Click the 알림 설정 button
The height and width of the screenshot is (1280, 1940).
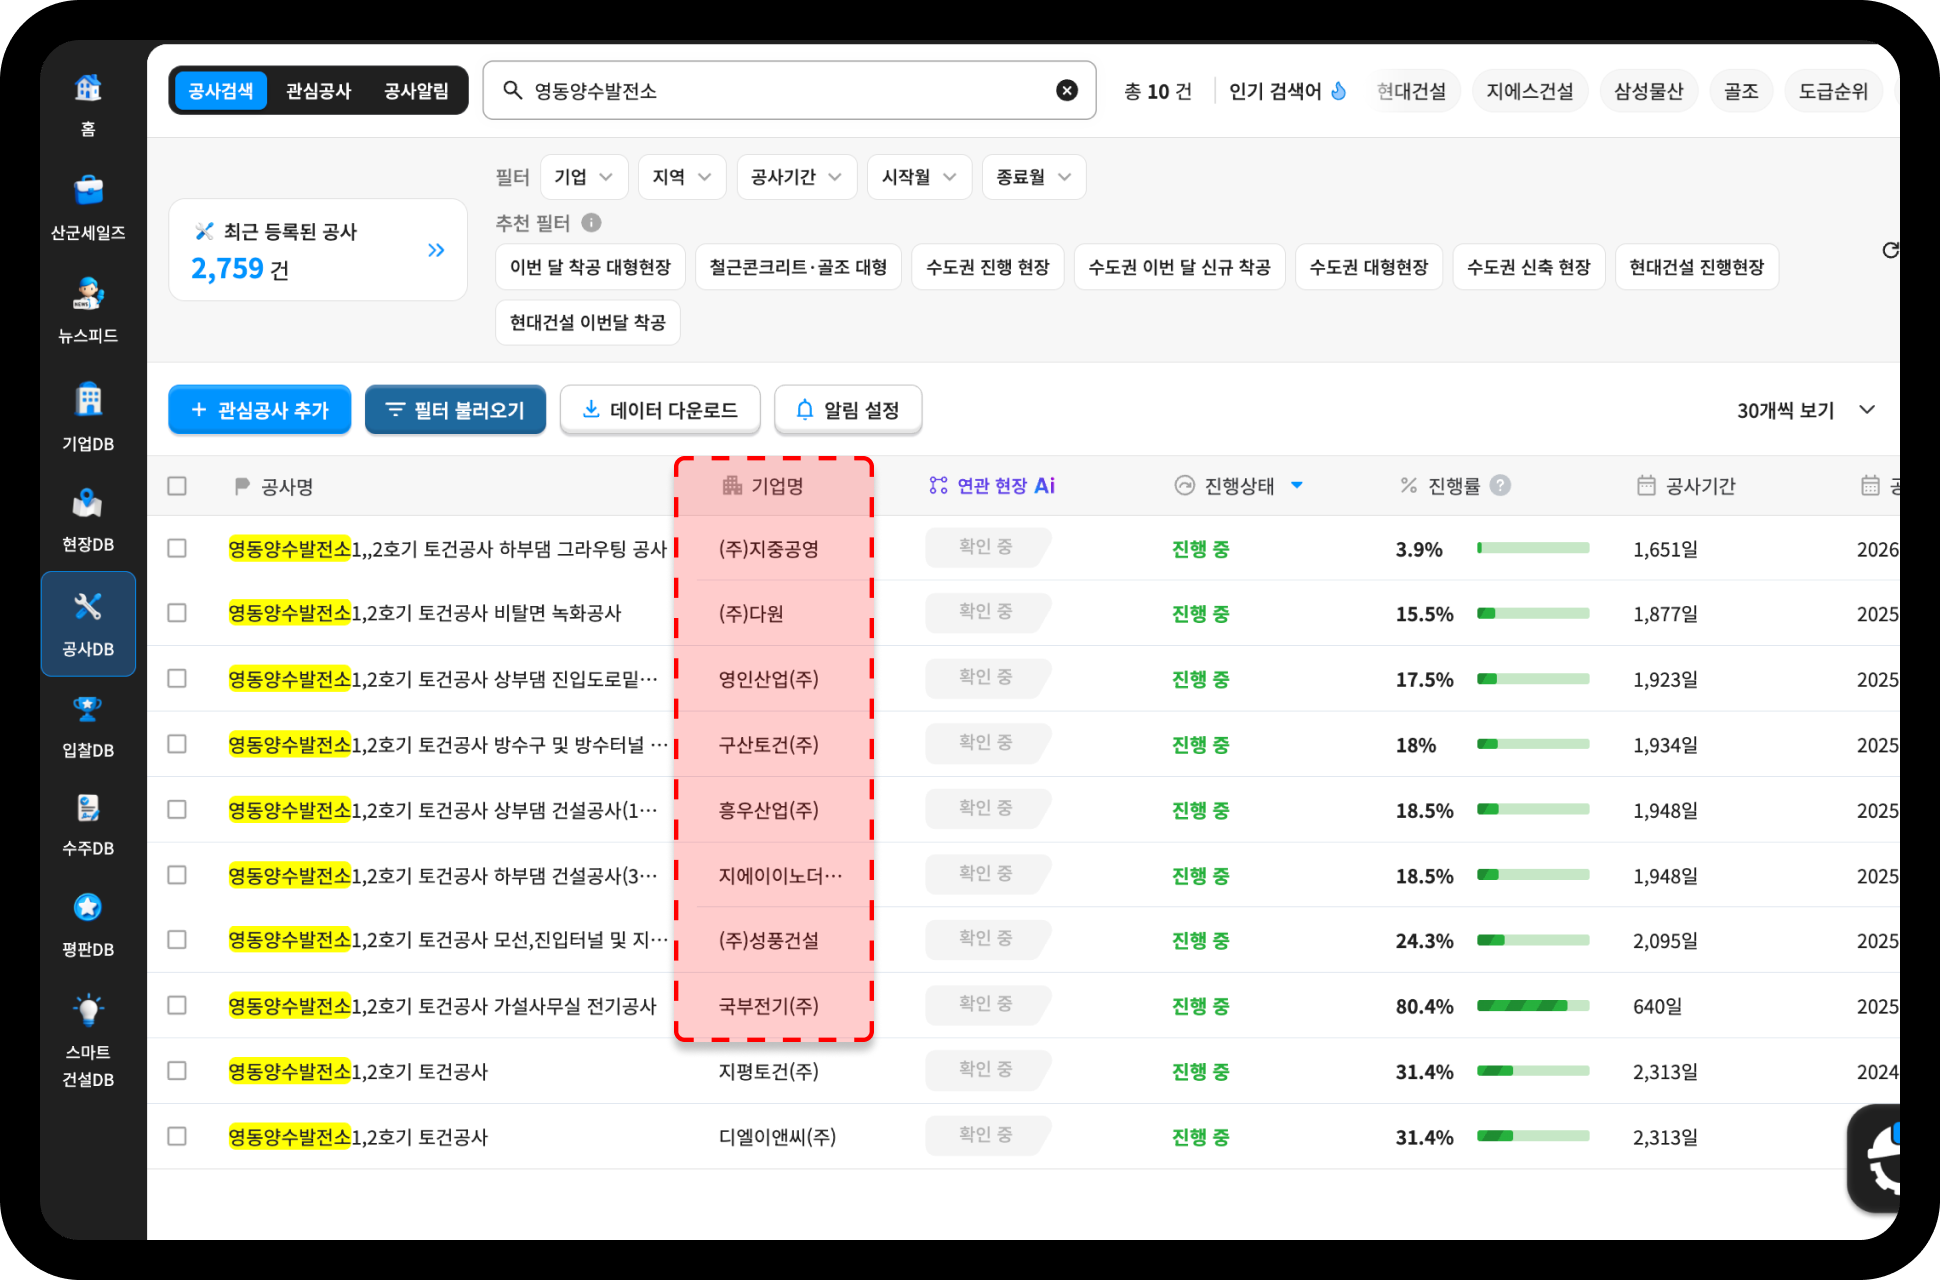tap(848, 410)
